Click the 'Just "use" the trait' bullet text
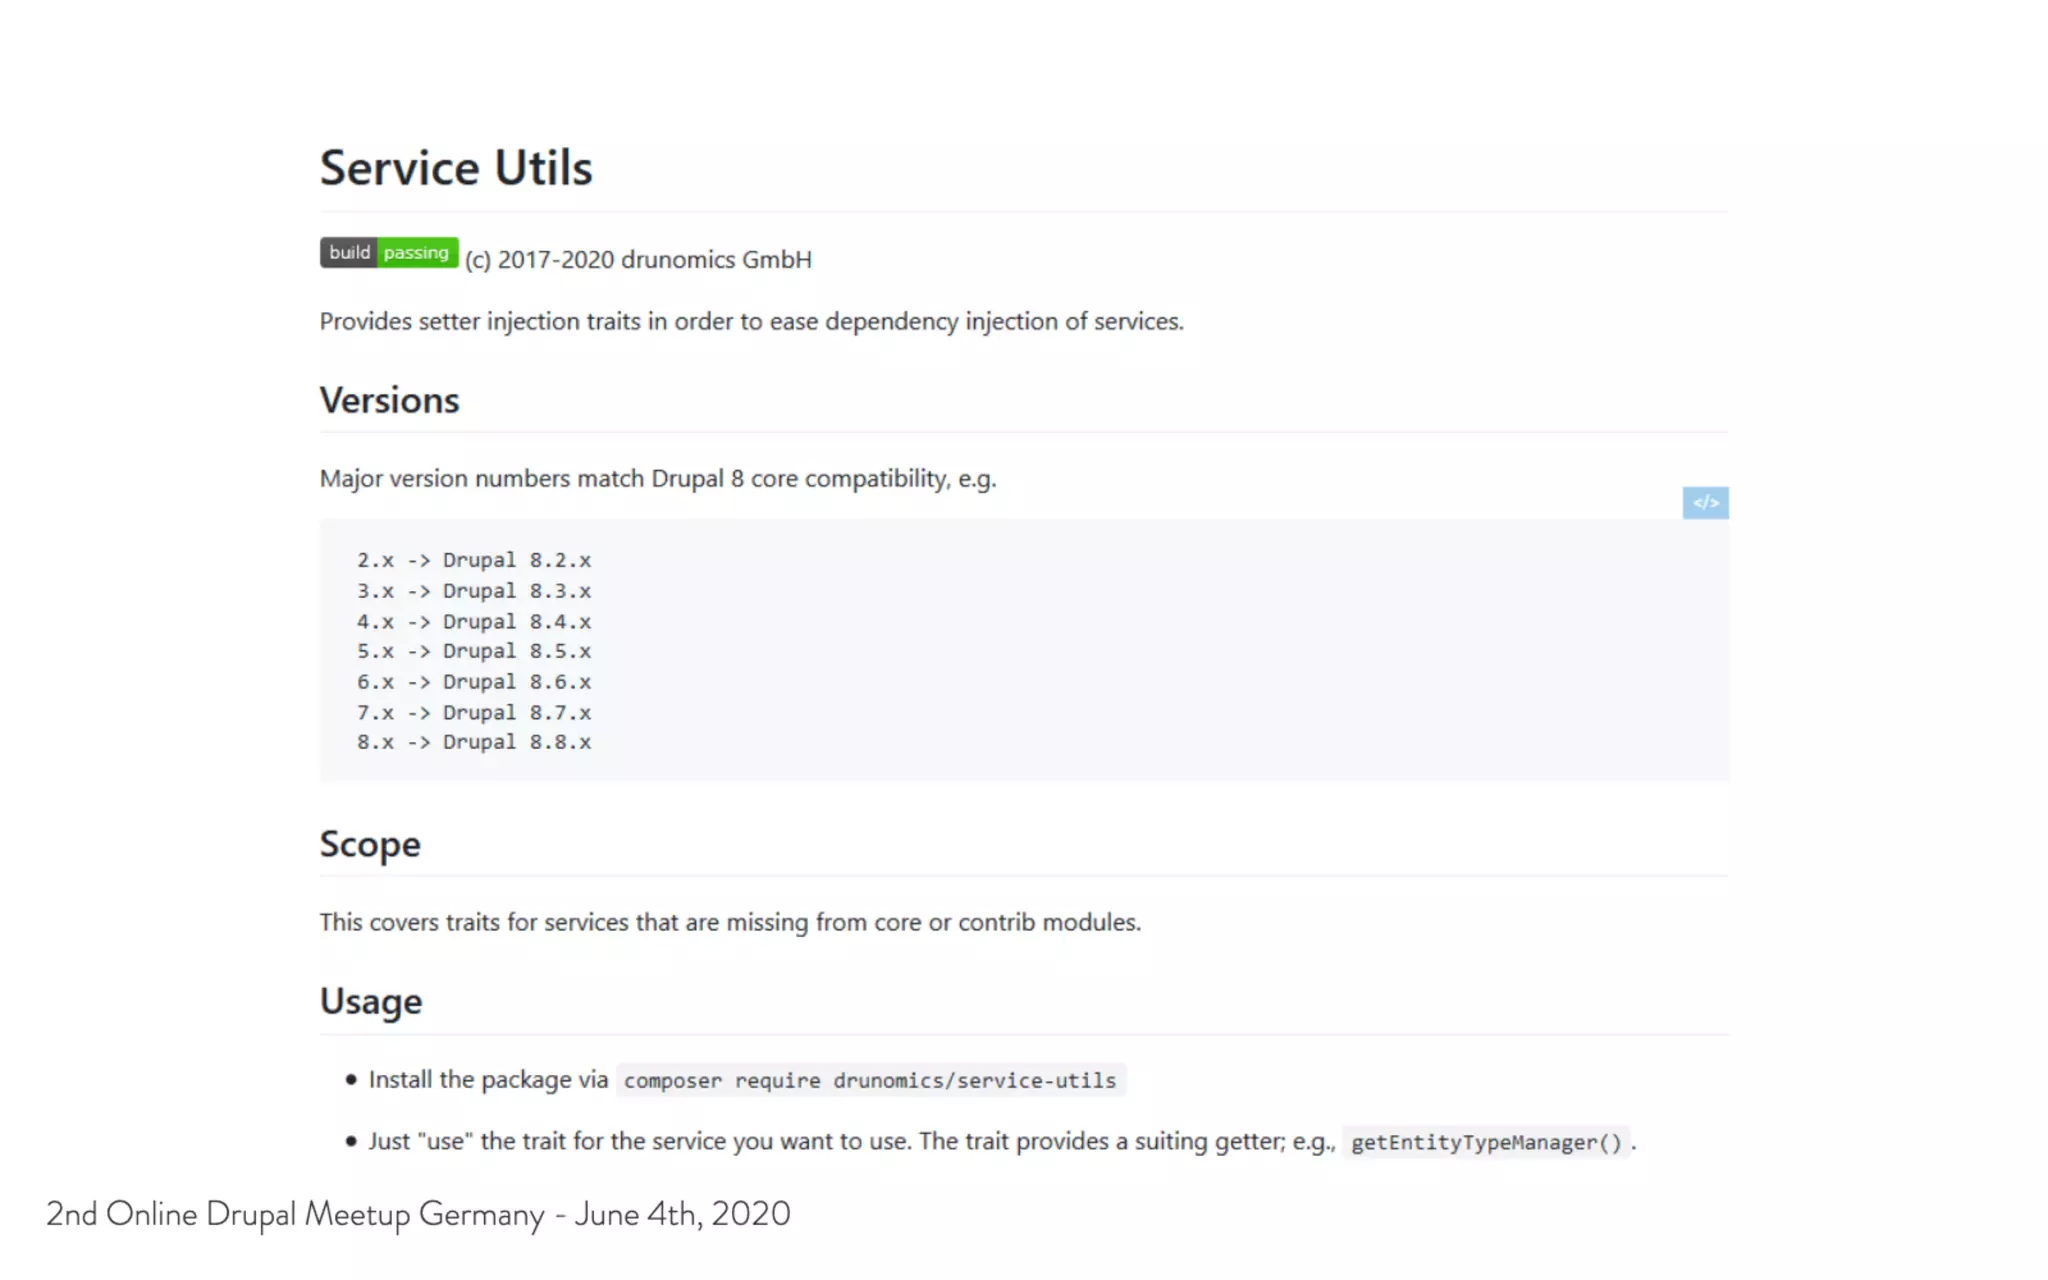Viewport: 2048px width, 1280px height. tap(852, 1141)
